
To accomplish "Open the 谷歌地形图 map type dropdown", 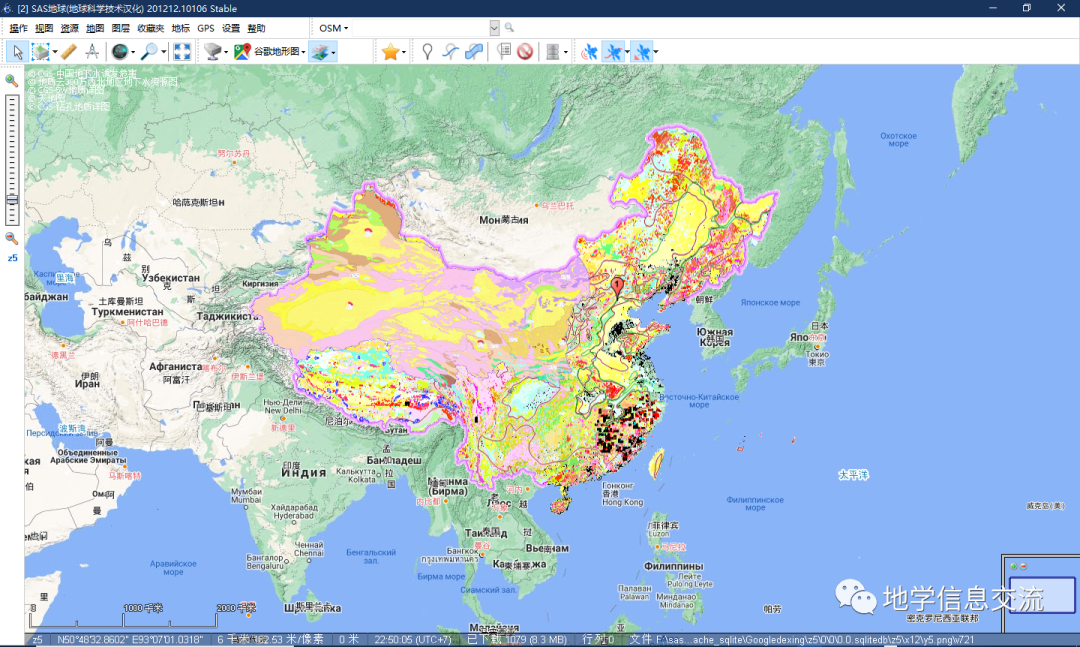I will (x=280, y=52).
